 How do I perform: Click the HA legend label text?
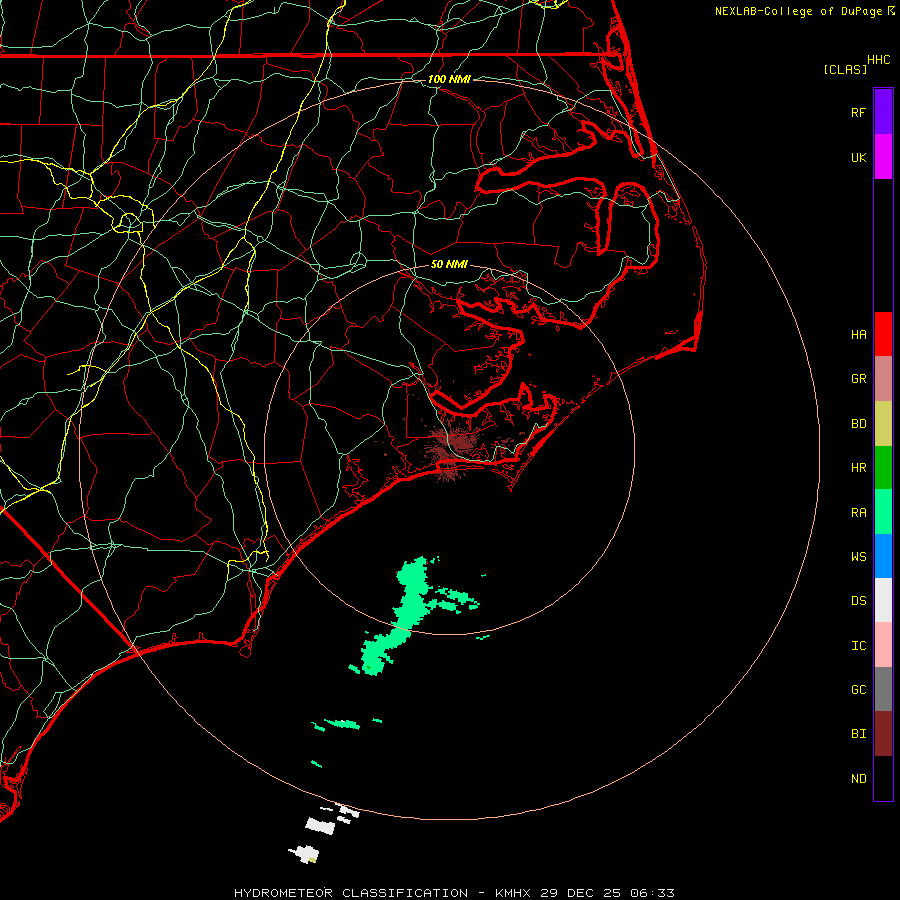[858, 335]
